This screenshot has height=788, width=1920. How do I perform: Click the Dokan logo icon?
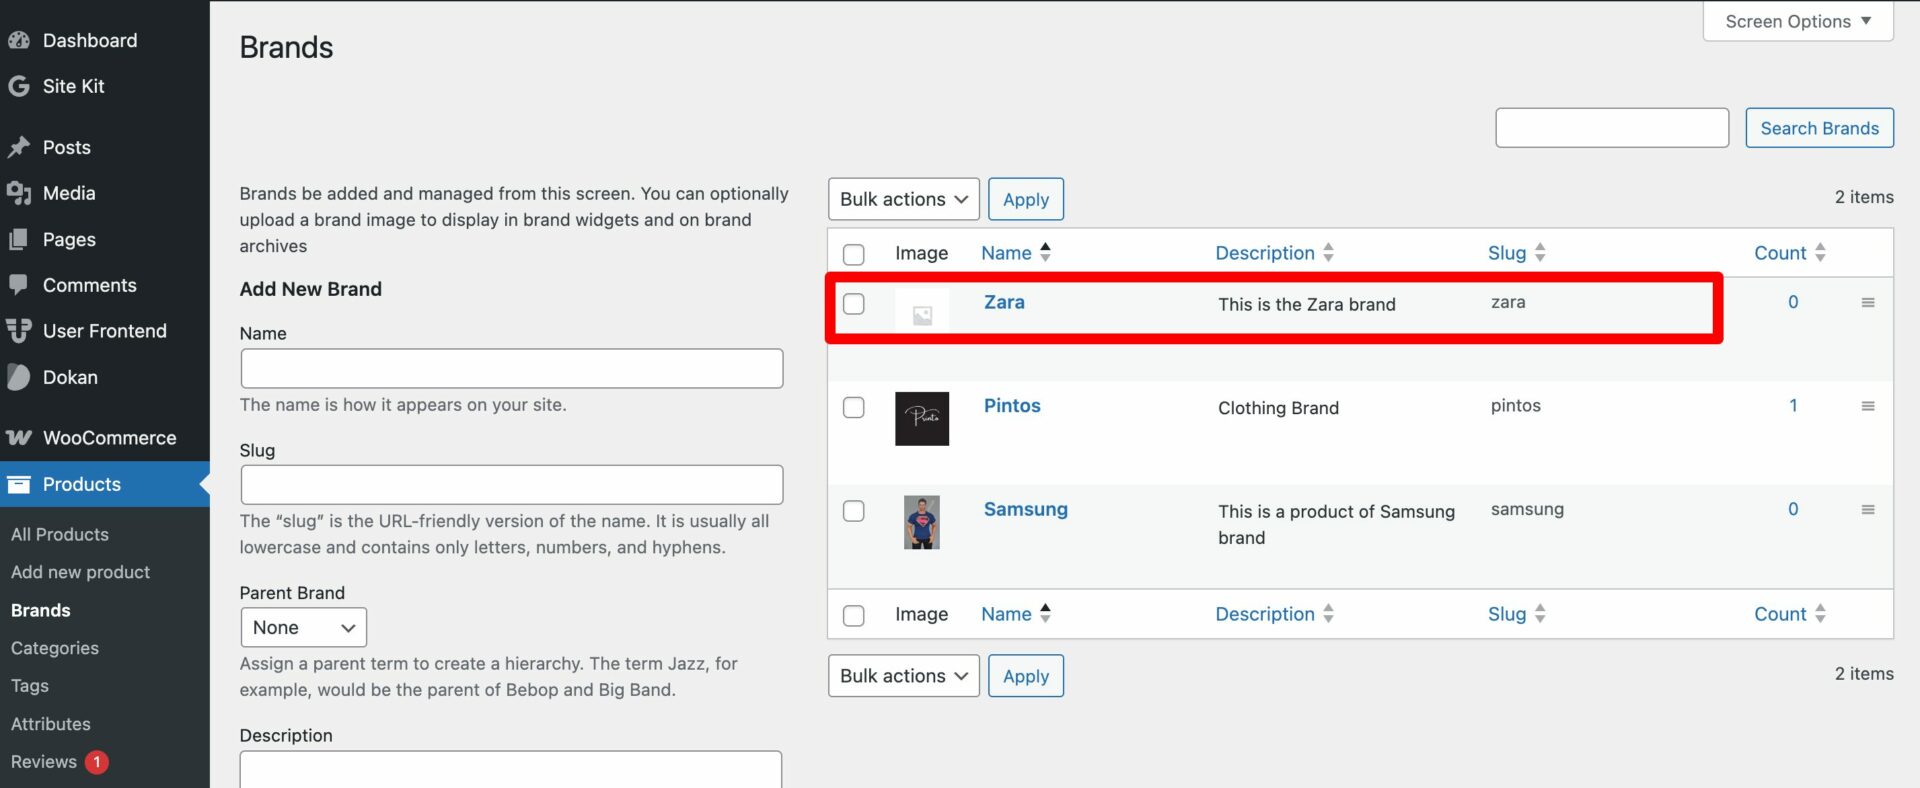click(x=18, y=377)
